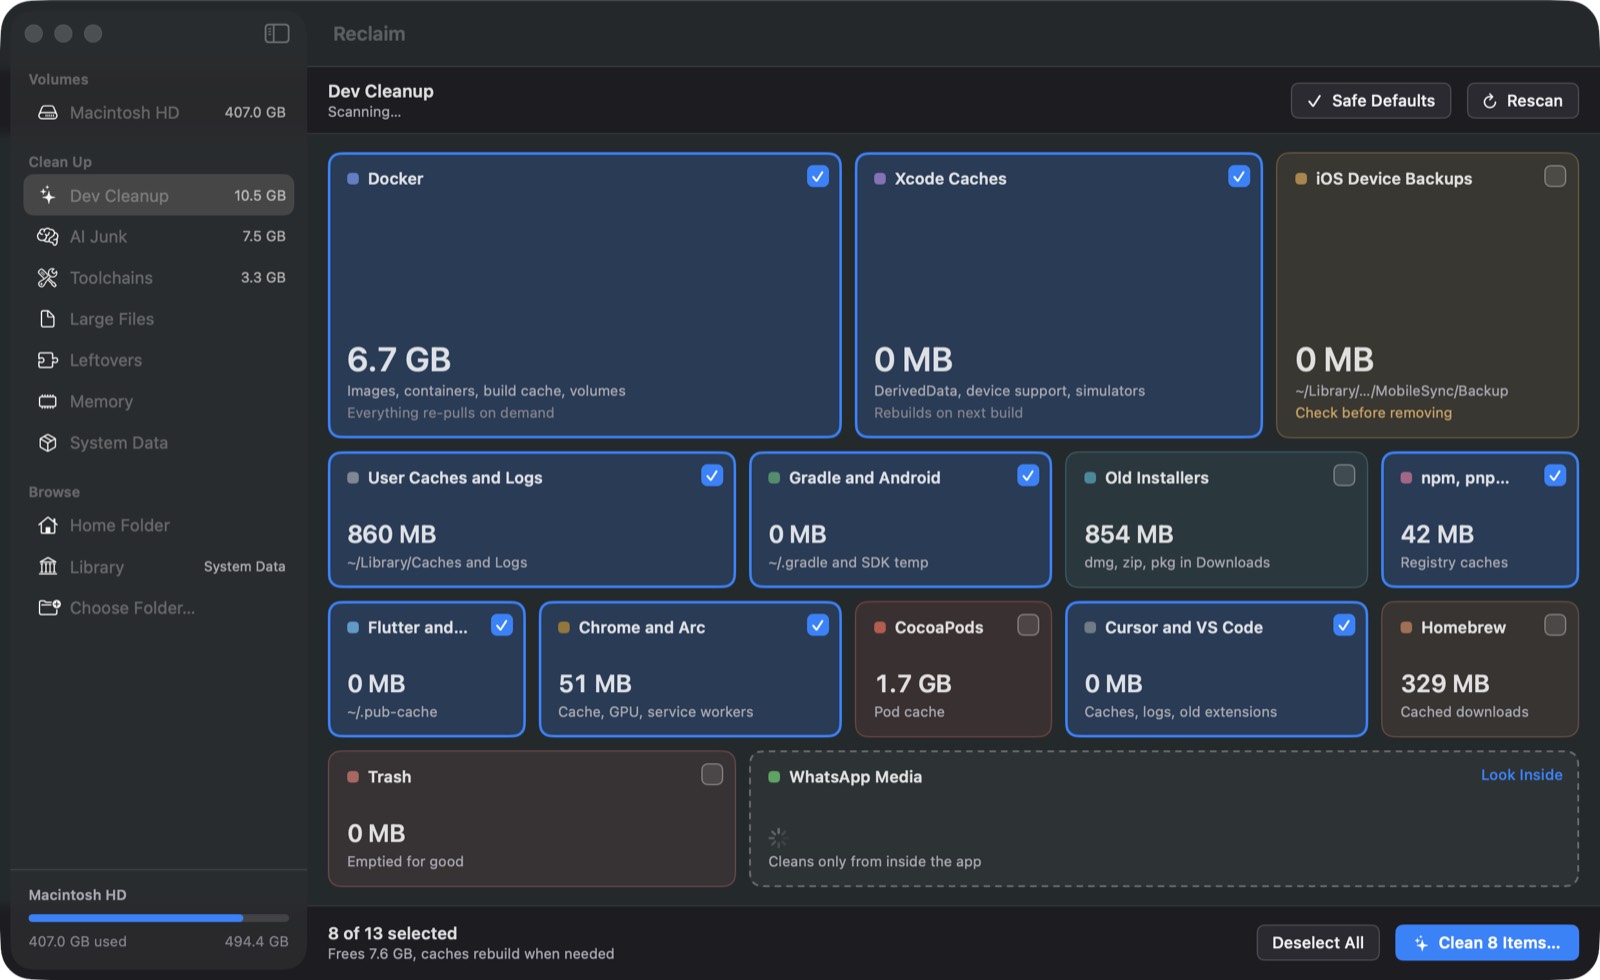Click the Deselect All button
The width and height of the screenshot is (1600, 980).
click(1318, 943)
